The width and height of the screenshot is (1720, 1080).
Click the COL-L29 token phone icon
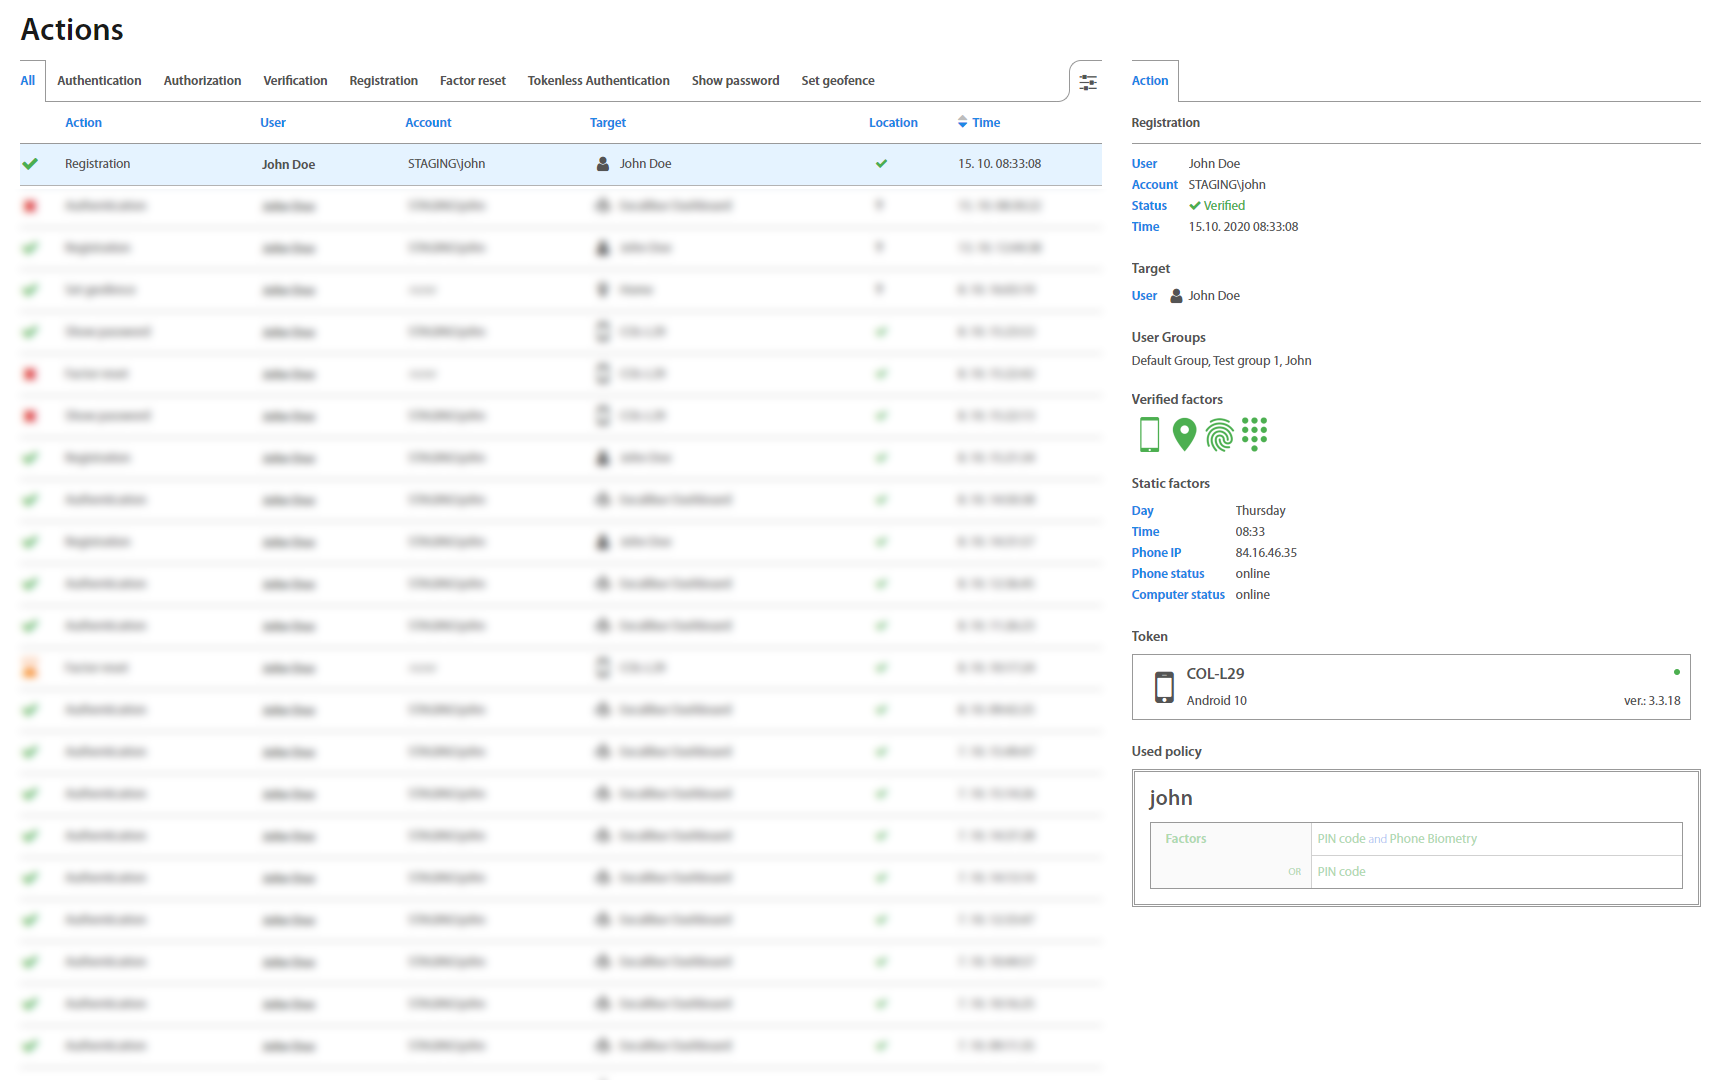[x=1164, y=687]
